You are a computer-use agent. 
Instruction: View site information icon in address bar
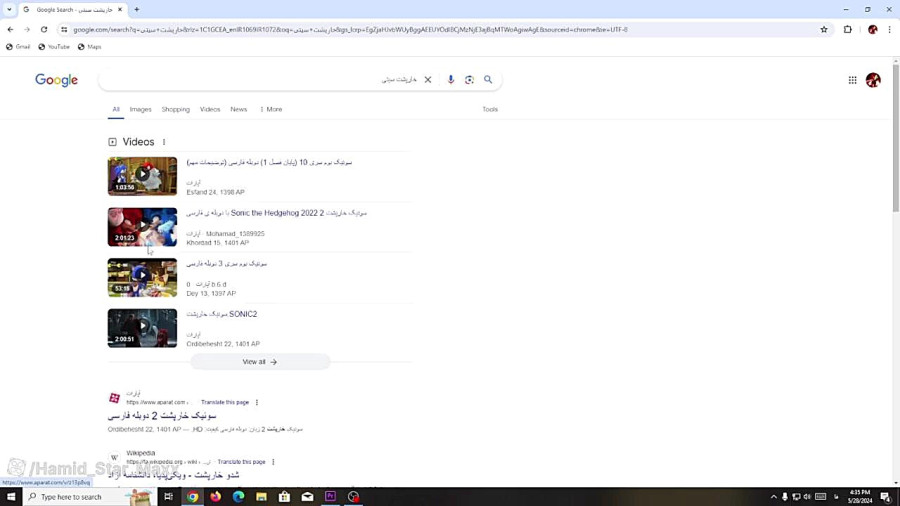coord(64,29)
